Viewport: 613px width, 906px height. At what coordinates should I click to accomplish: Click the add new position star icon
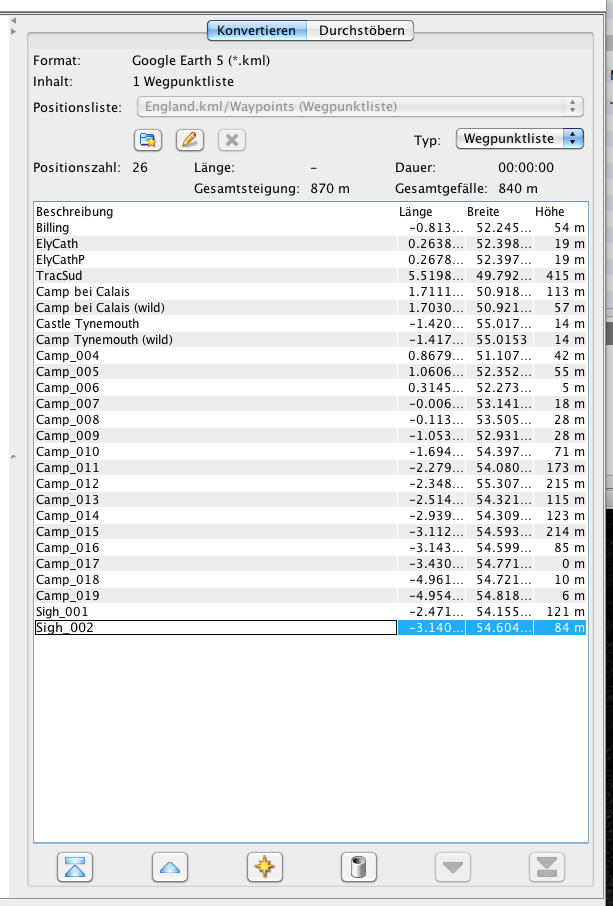[x=265, y=867]
